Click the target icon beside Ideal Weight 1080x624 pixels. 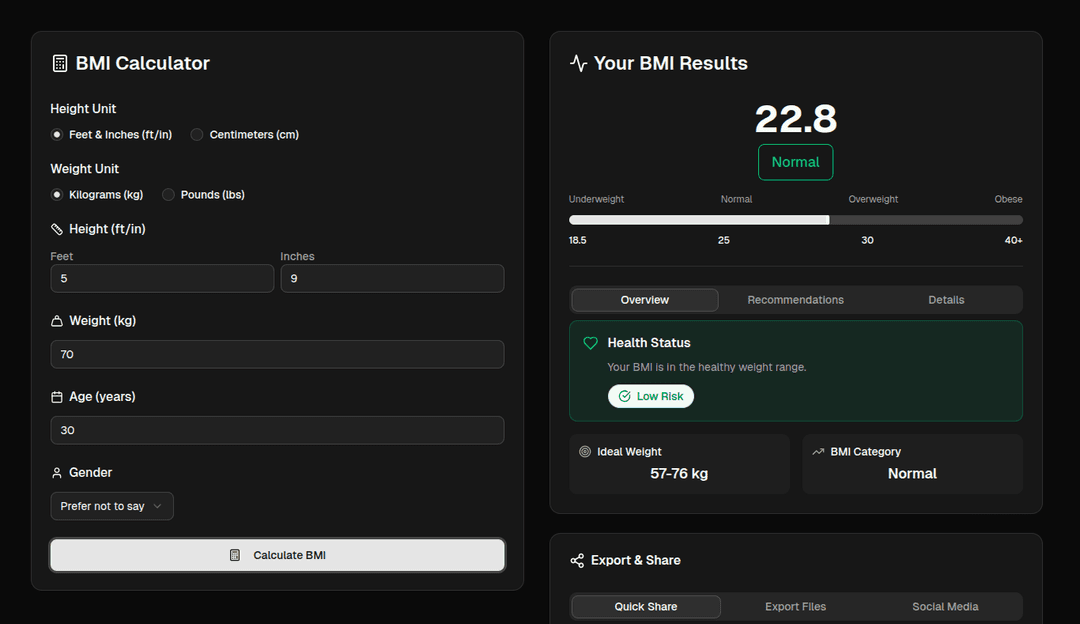[x=585, y=452]
